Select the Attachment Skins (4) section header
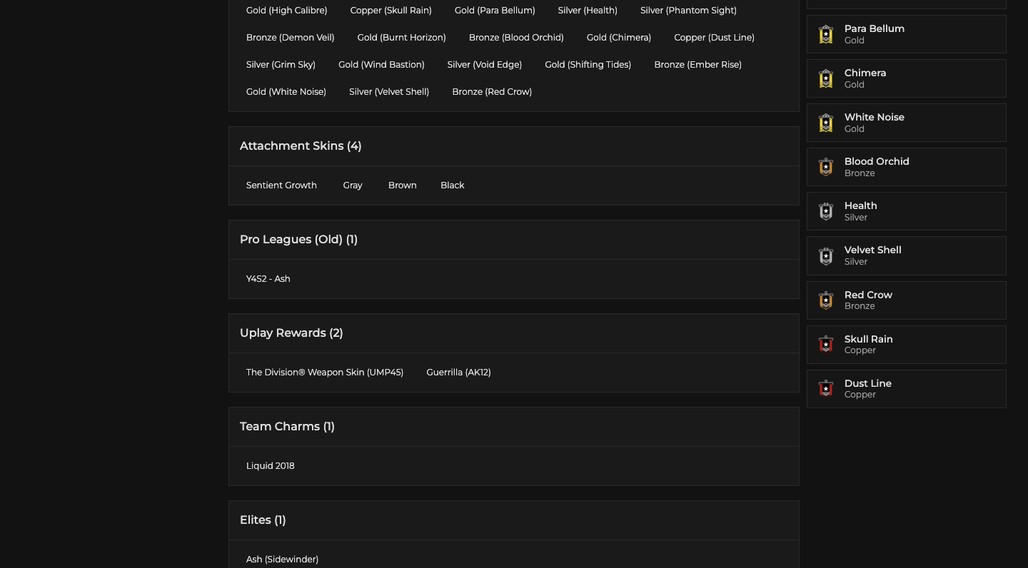The width and height of the screenshot is (1028, 568). (x=513, y=146)
